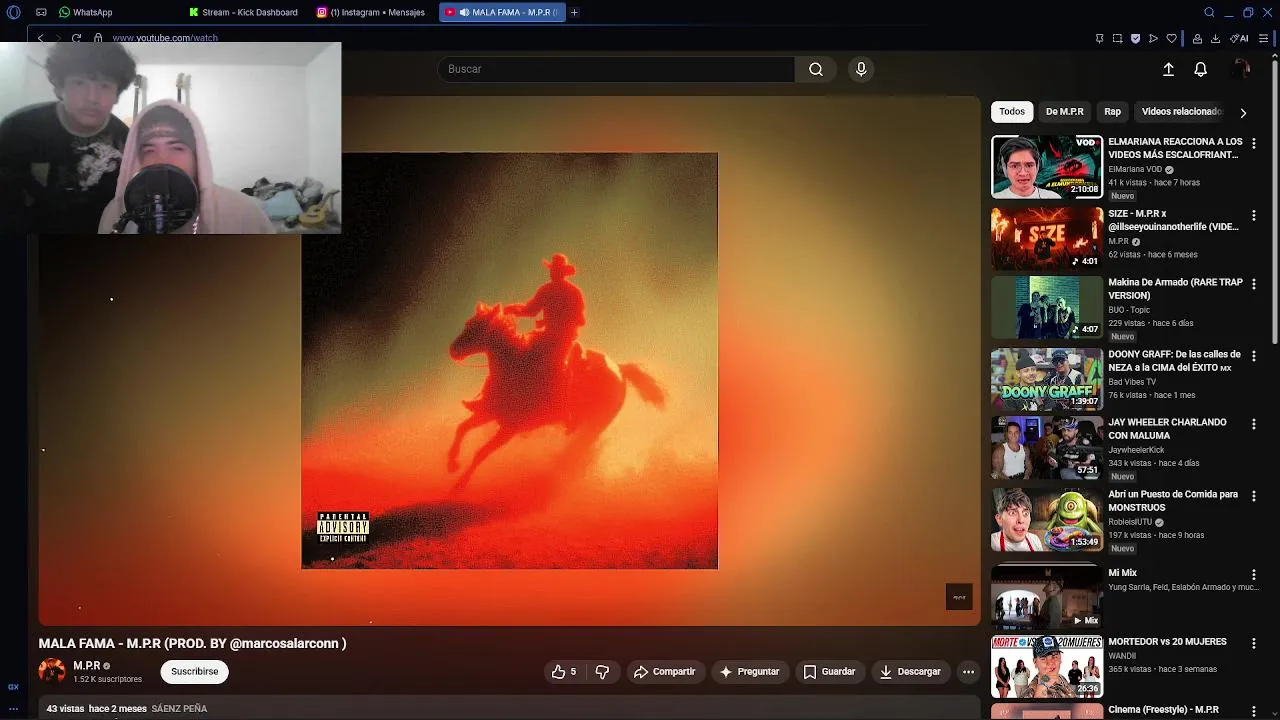
Task: Click the Guardar save button
Action: tap(829, 672)
